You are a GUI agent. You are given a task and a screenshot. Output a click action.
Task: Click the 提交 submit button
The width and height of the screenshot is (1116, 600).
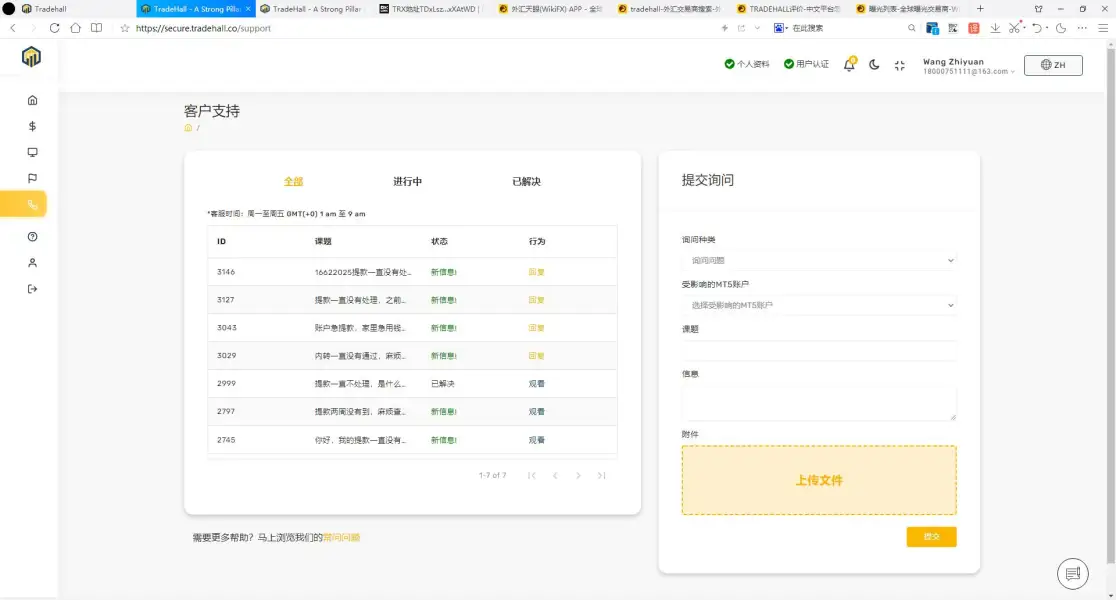tap(931, 536)
